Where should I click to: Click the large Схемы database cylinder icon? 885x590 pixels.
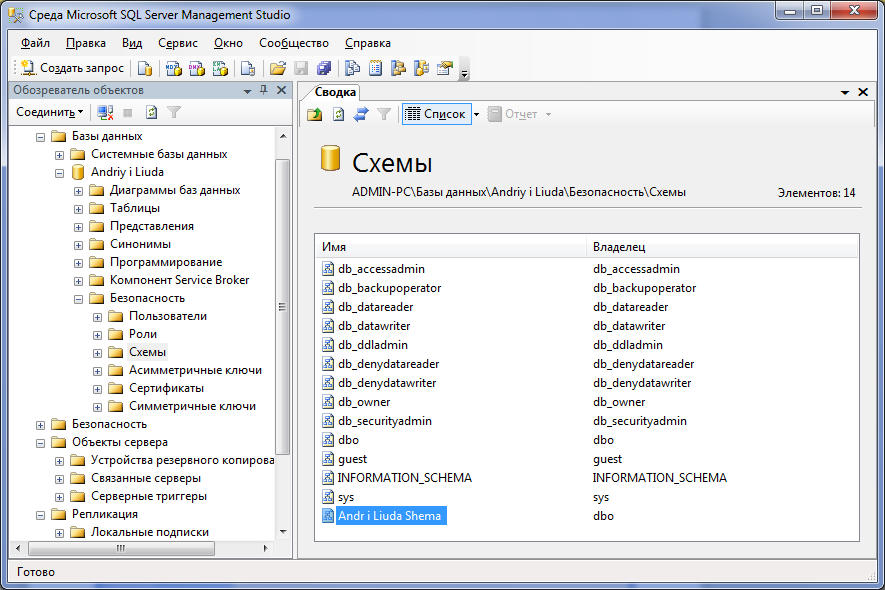tap(330, 158)
